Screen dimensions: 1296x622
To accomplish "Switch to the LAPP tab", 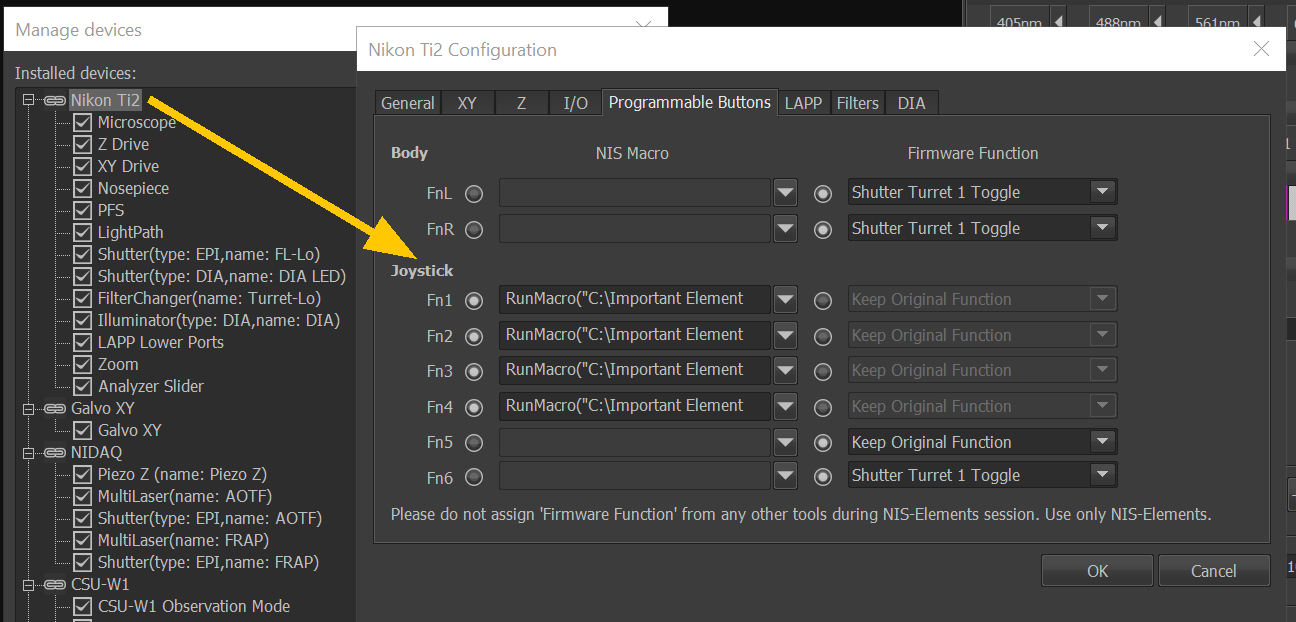I will tap(804, 103).
